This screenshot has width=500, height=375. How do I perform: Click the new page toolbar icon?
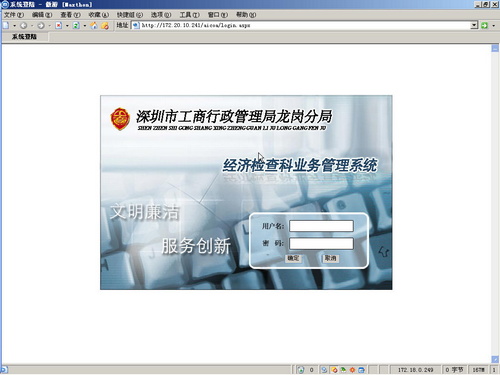pos(6,25)
